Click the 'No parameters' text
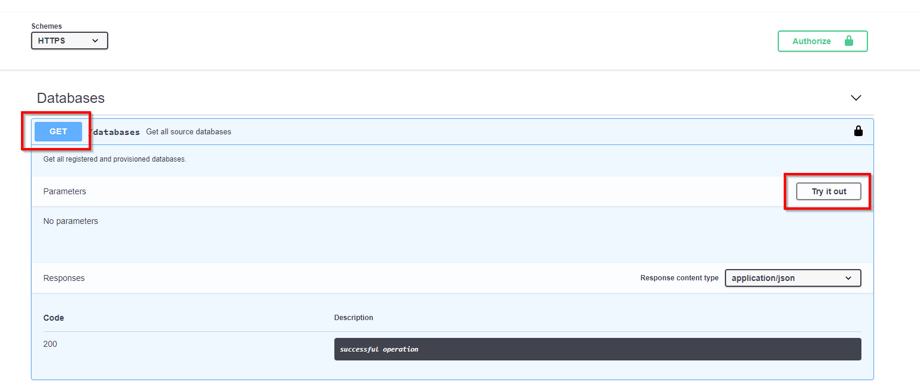This screenshot has width=920, height=383. click(70, 221)
